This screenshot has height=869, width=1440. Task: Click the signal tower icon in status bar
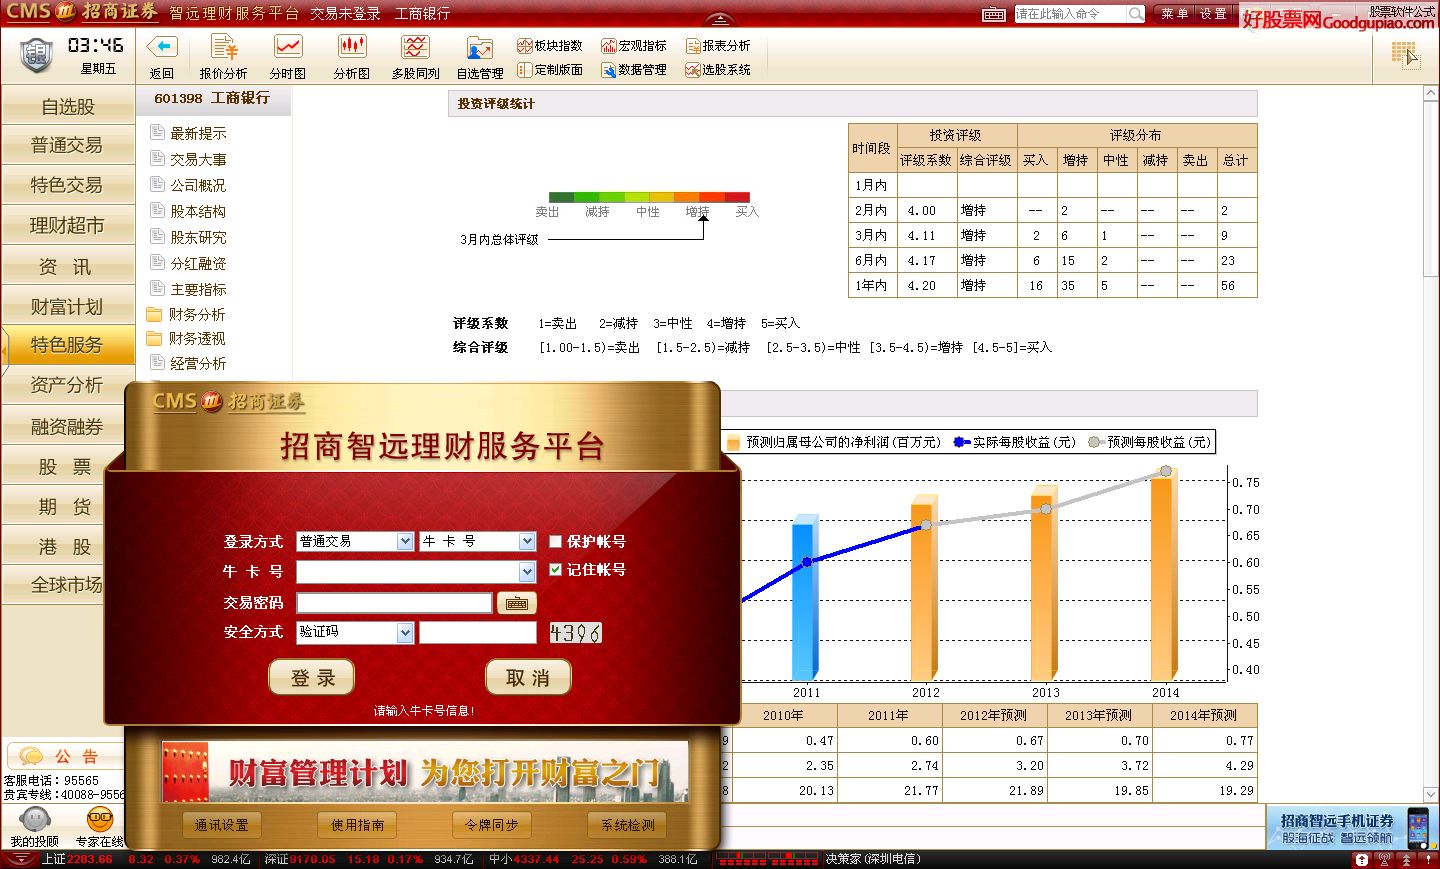(1384, 859)
